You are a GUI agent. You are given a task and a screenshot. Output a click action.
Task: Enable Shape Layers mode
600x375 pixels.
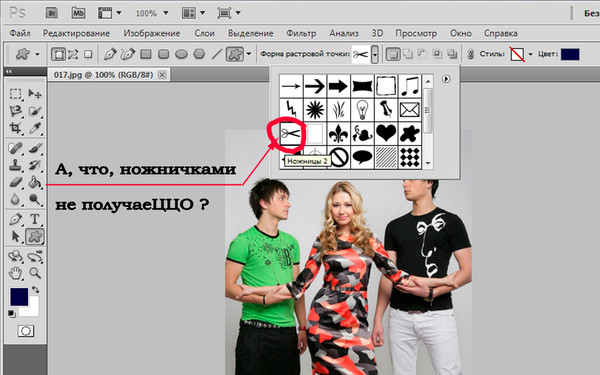[x=58, y=54]
